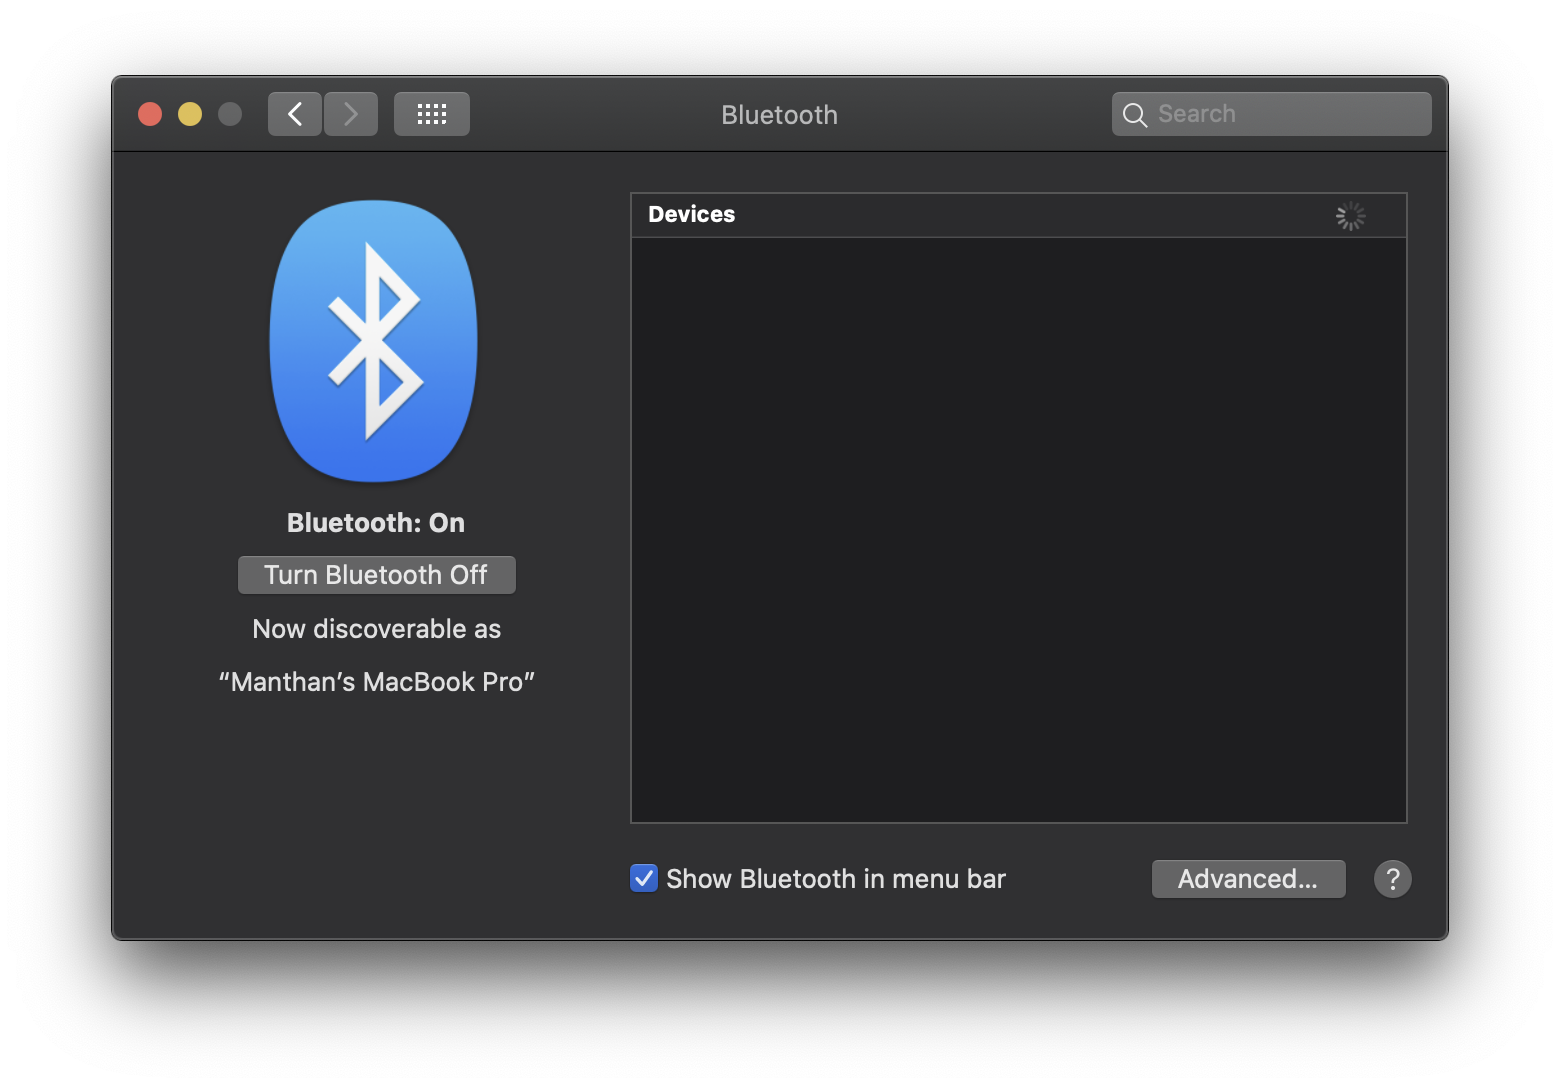This screenshot has width=1560, height=1088.
Task: Click the help question mark icon
Action: [1392, 879]
